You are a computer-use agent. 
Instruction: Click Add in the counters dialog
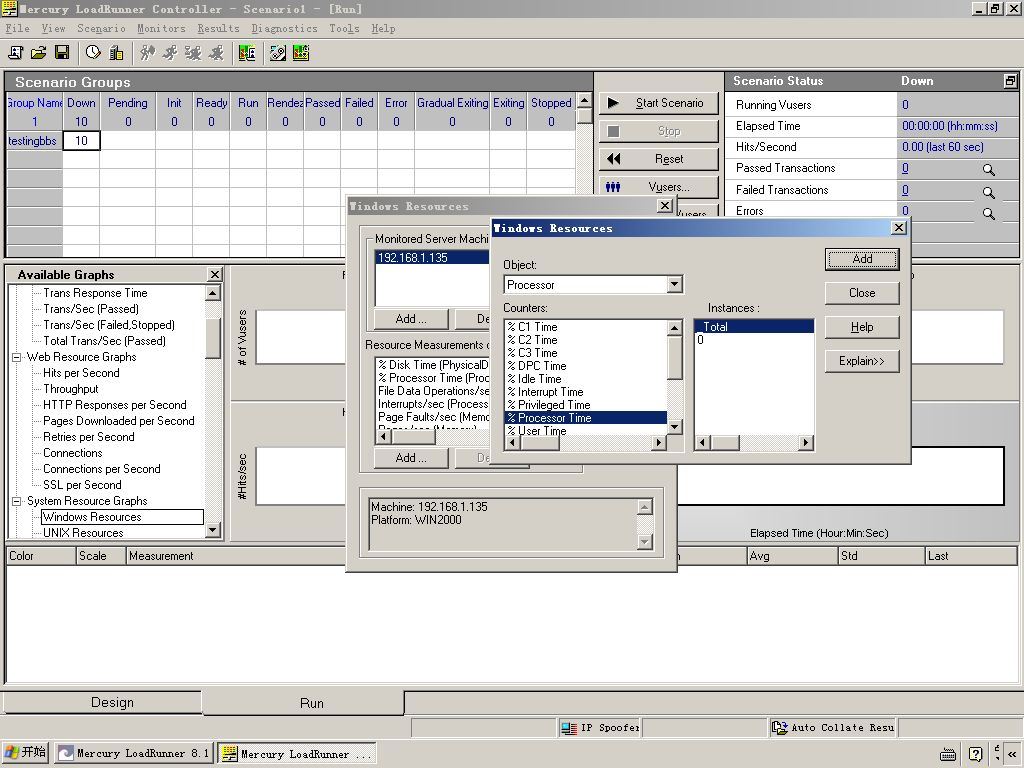click(x=862, y=259)
